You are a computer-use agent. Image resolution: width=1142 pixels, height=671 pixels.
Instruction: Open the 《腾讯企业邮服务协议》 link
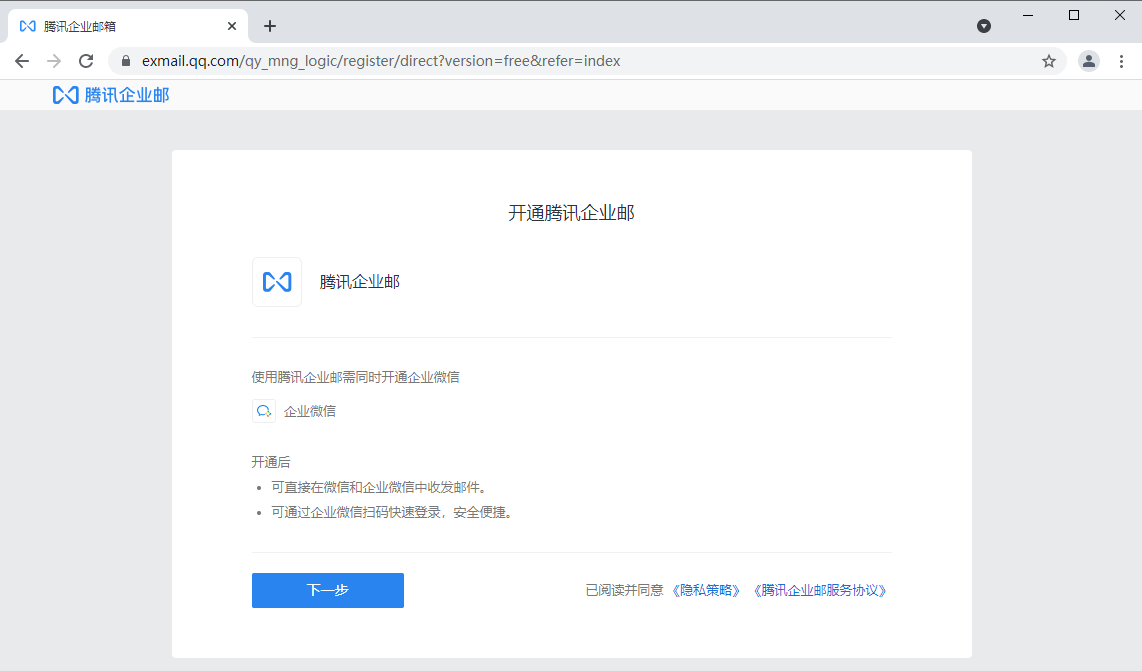click(819, 590)
